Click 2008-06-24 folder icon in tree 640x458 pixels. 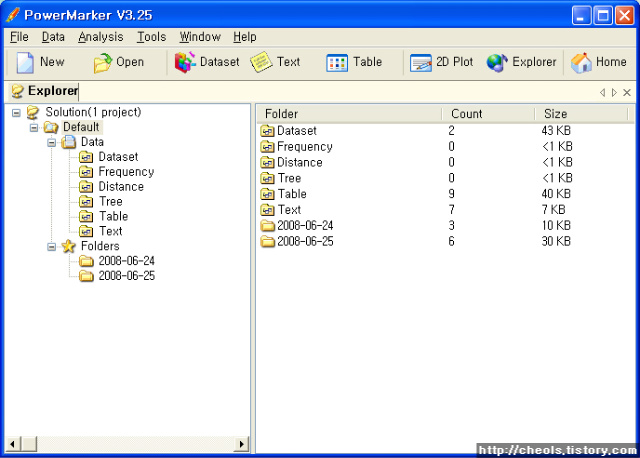[86, 261]
